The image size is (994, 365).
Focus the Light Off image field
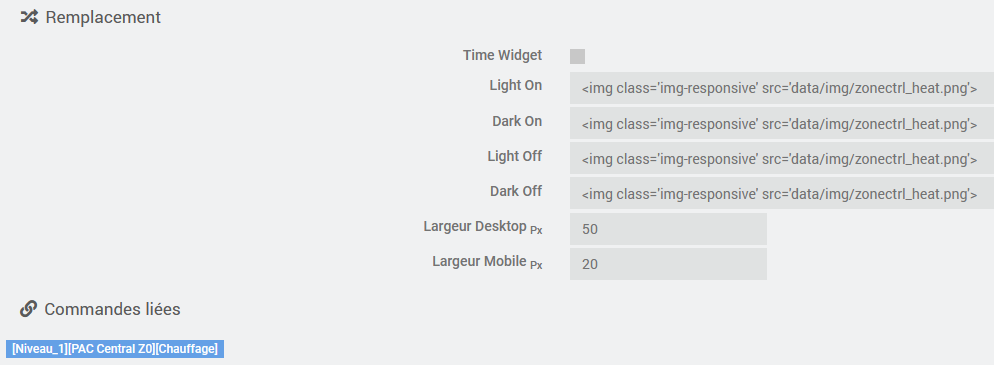pyautogui.click(x=782, y=158)
